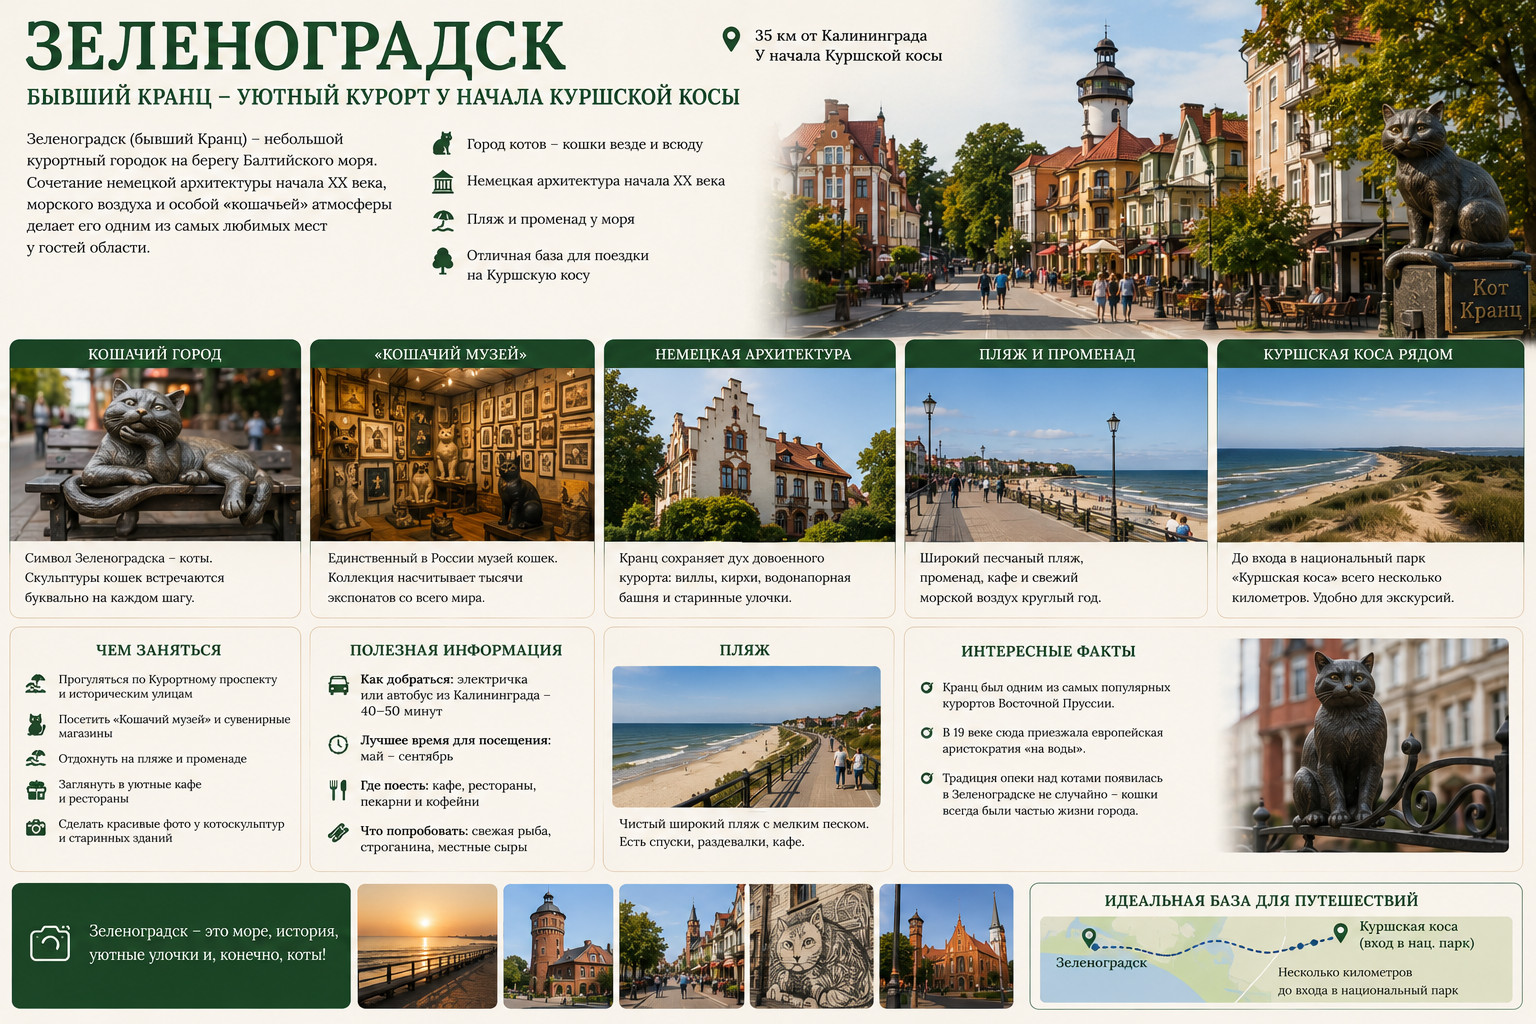
Task: Click the map pin above 'Зеленоградск' on the map
Action: tap(1089, 938)
